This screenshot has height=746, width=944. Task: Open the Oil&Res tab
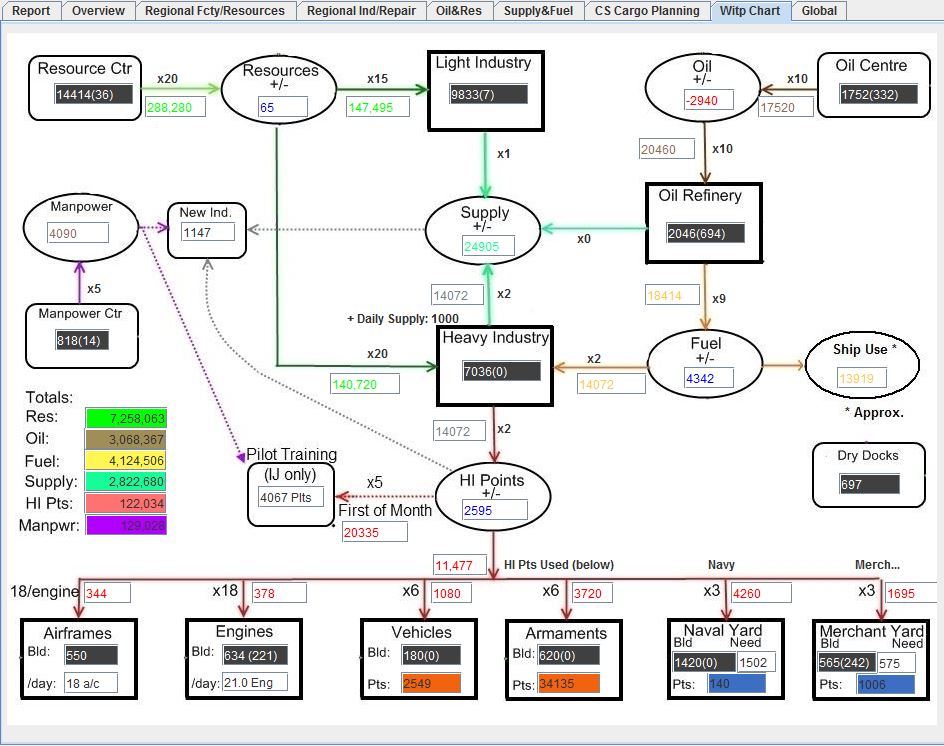tap(459, 11)
